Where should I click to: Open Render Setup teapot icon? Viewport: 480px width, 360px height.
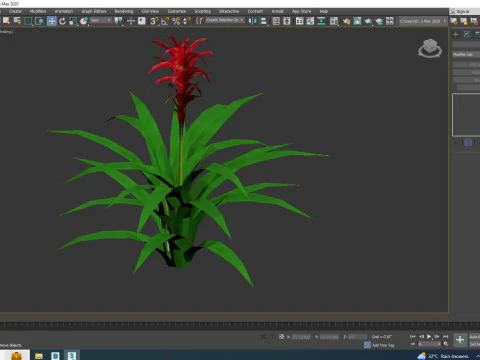[346, 21]
